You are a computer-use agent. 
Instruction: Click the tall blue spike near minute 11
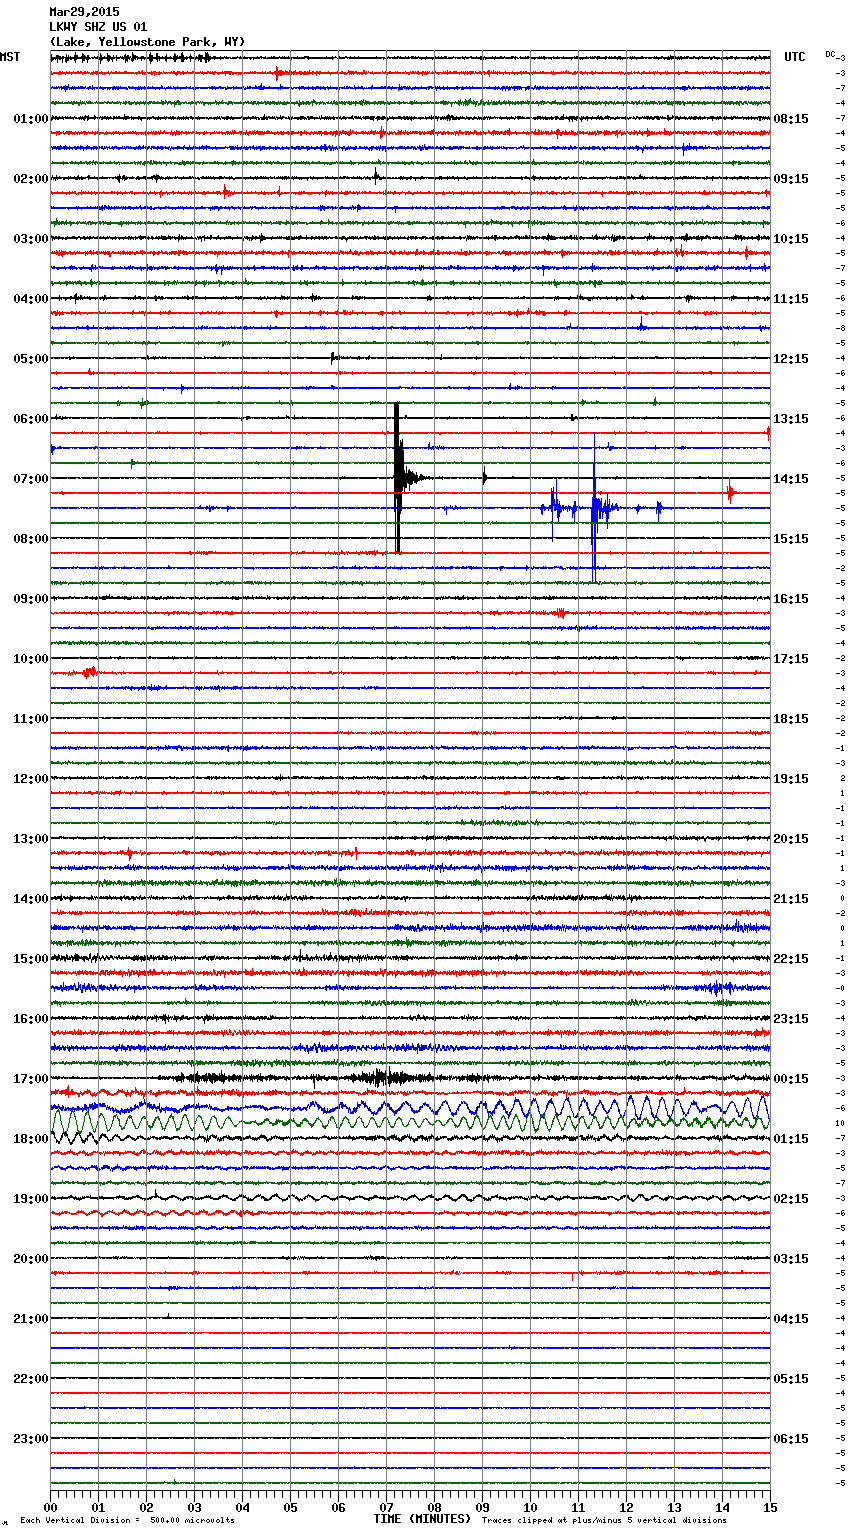(x=594, y=508)
